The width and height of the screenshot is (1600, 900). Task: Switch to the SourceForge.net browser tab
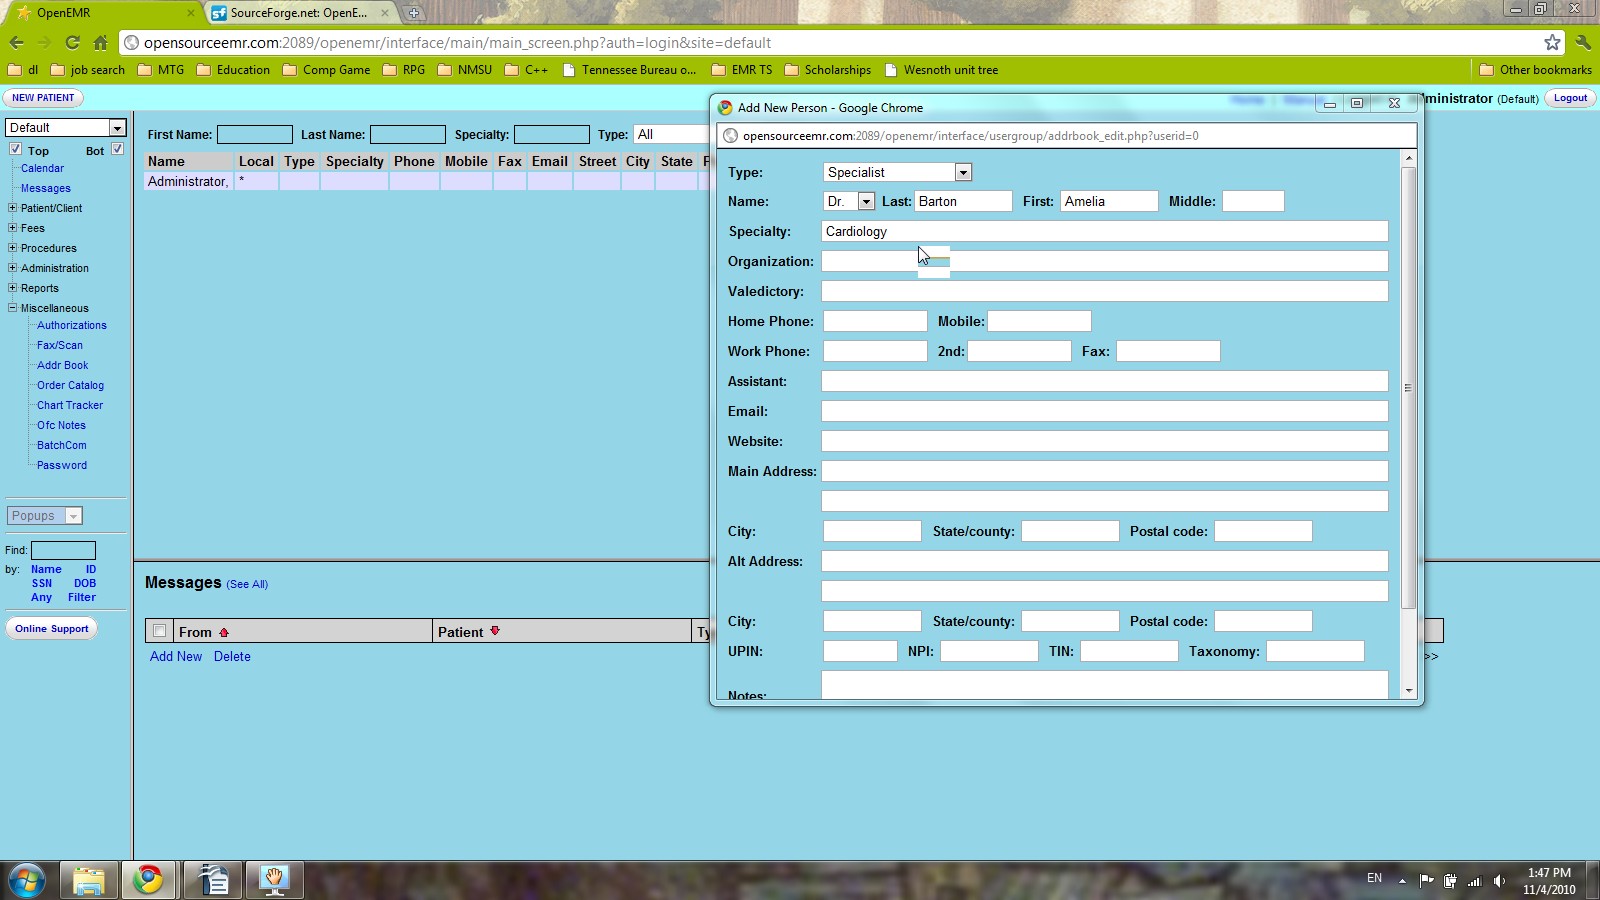pyautogui.click(x=298, y=13)
